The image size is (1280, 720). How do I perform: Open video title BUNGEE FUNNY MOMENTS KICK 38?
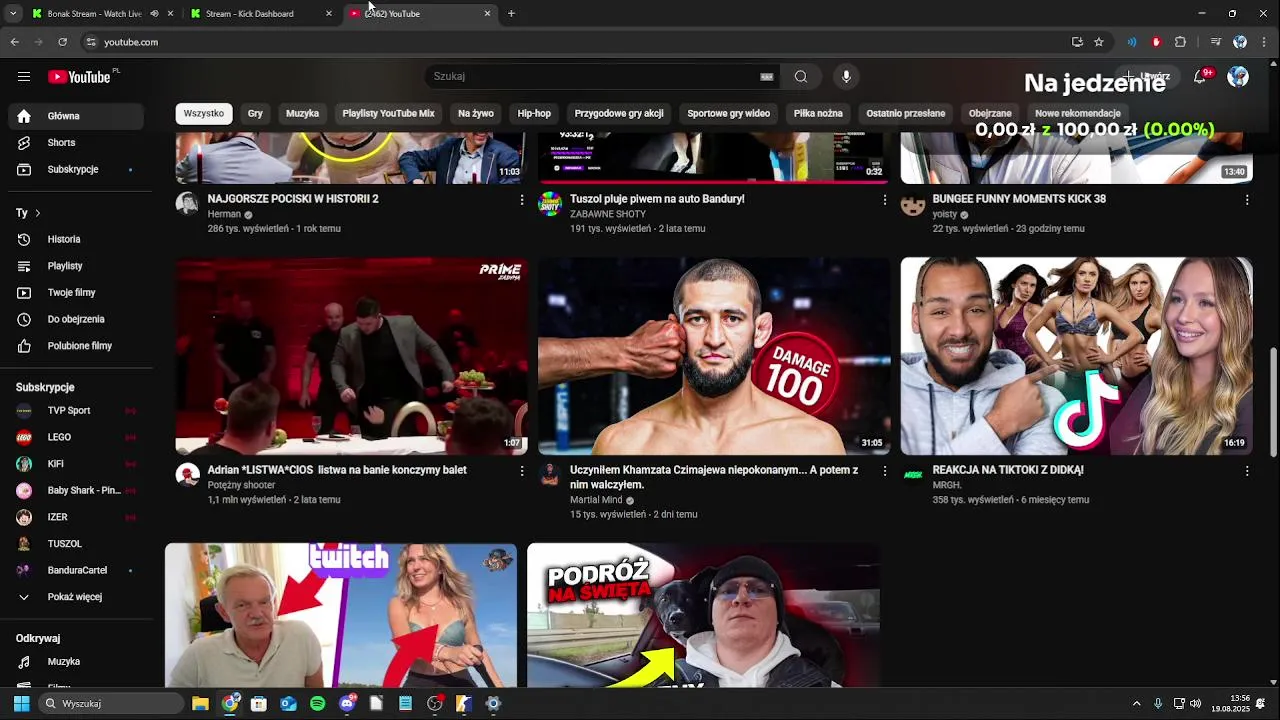point(1019,199)
